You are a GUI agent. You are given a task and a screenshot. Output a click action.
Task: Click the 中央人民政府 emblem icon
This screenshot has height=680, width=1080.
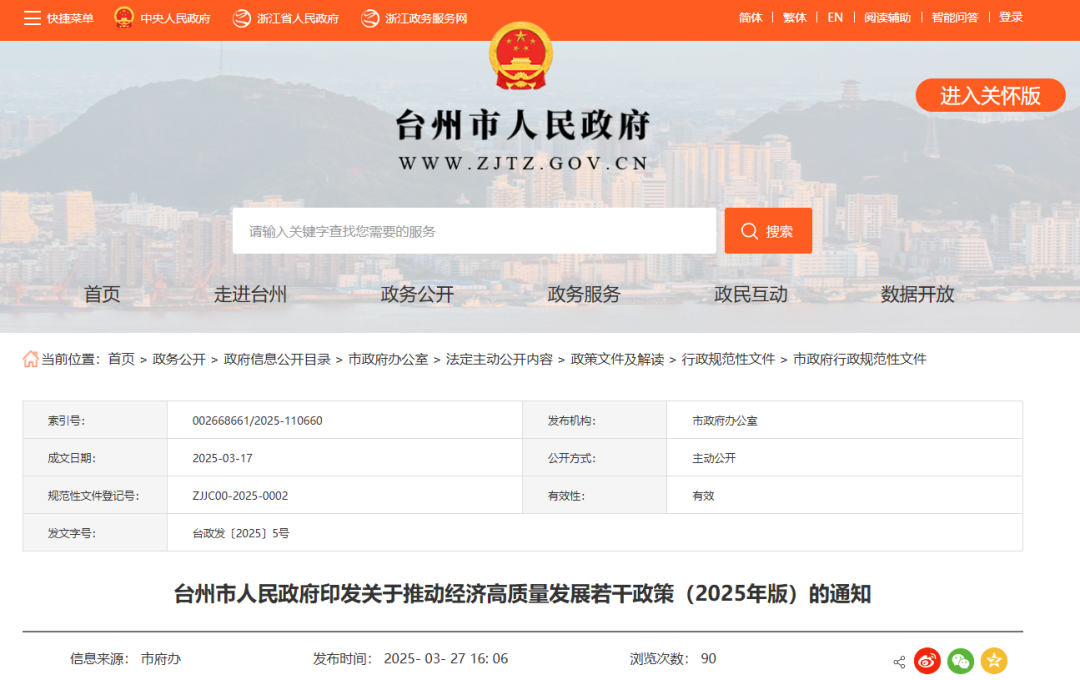tap(122, 16)
